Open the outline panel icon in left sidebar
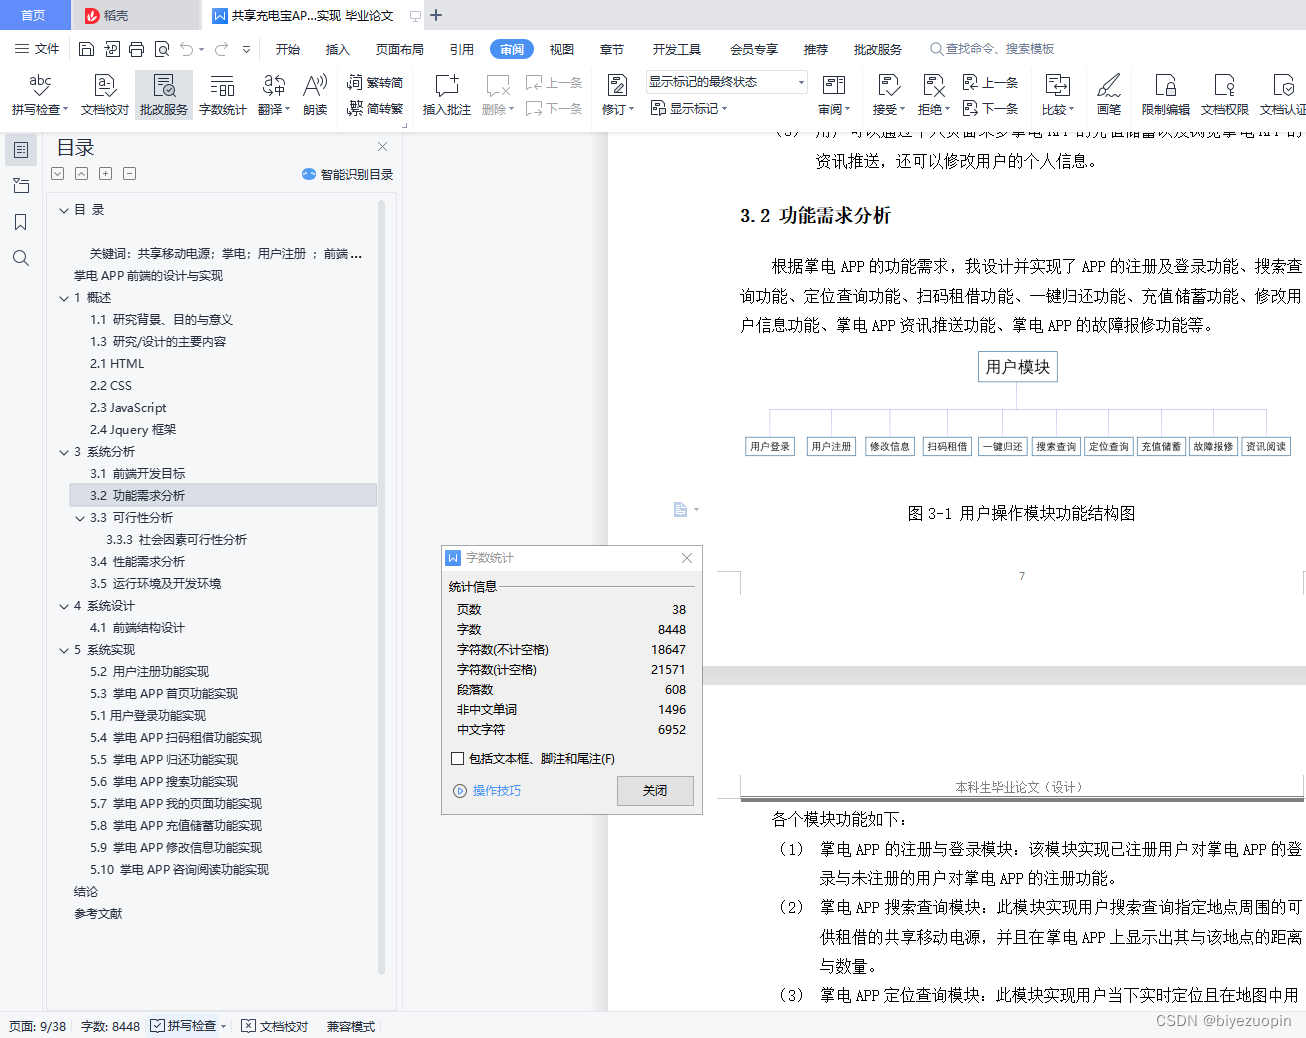 point(20,150)
